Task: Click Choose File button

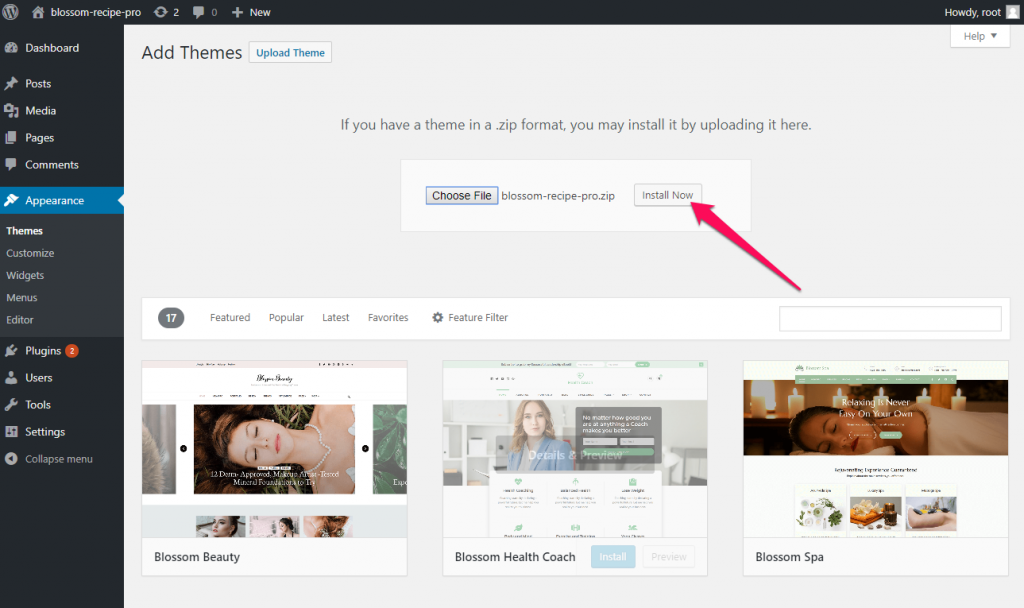Action: coord(462,195)
